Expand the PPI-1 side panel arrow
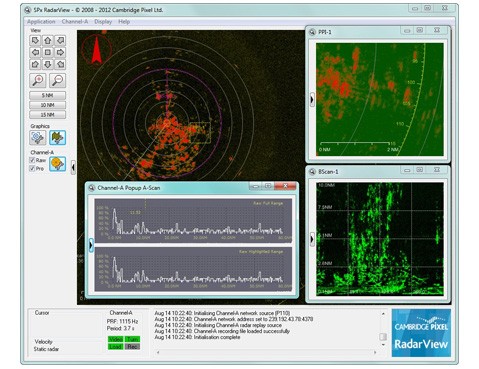The image size is (479, 369). coord(312,99)
